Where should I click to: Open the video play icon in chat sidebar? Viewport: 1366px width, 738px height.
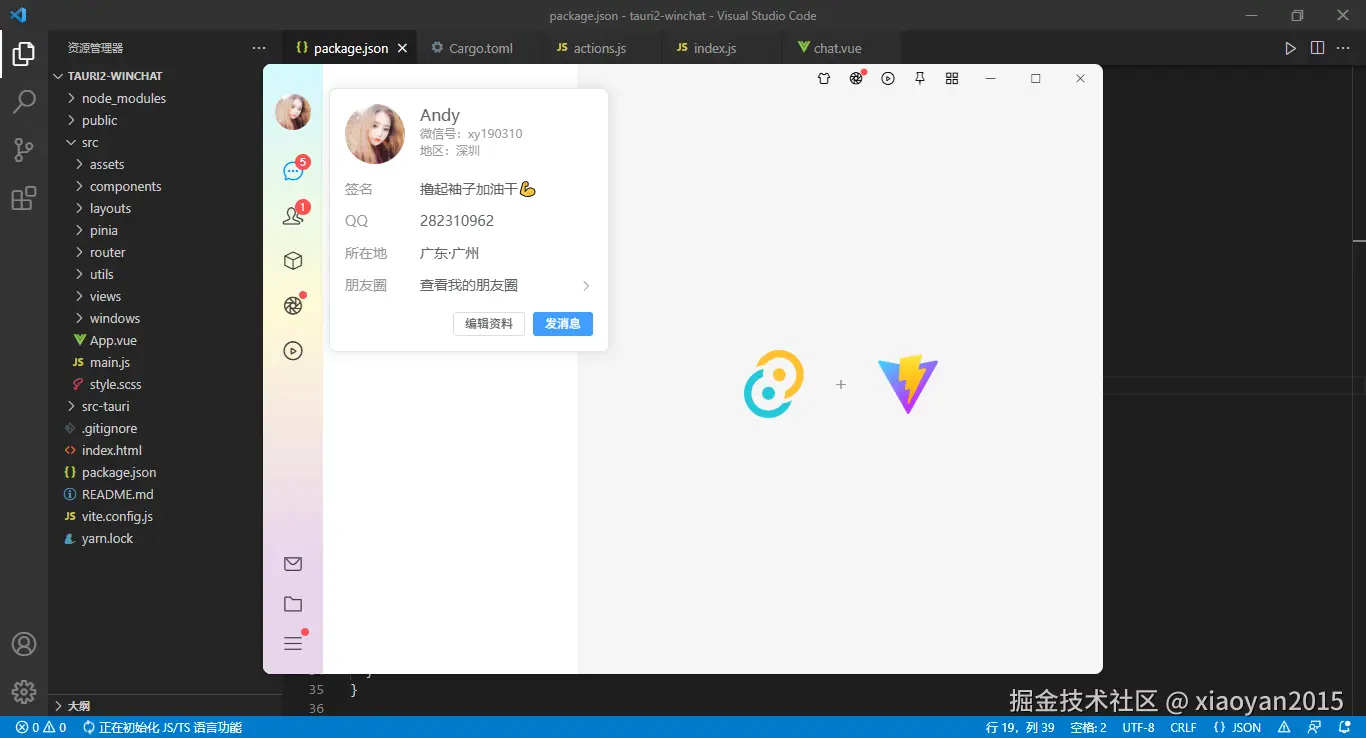(x=293, y=351)
